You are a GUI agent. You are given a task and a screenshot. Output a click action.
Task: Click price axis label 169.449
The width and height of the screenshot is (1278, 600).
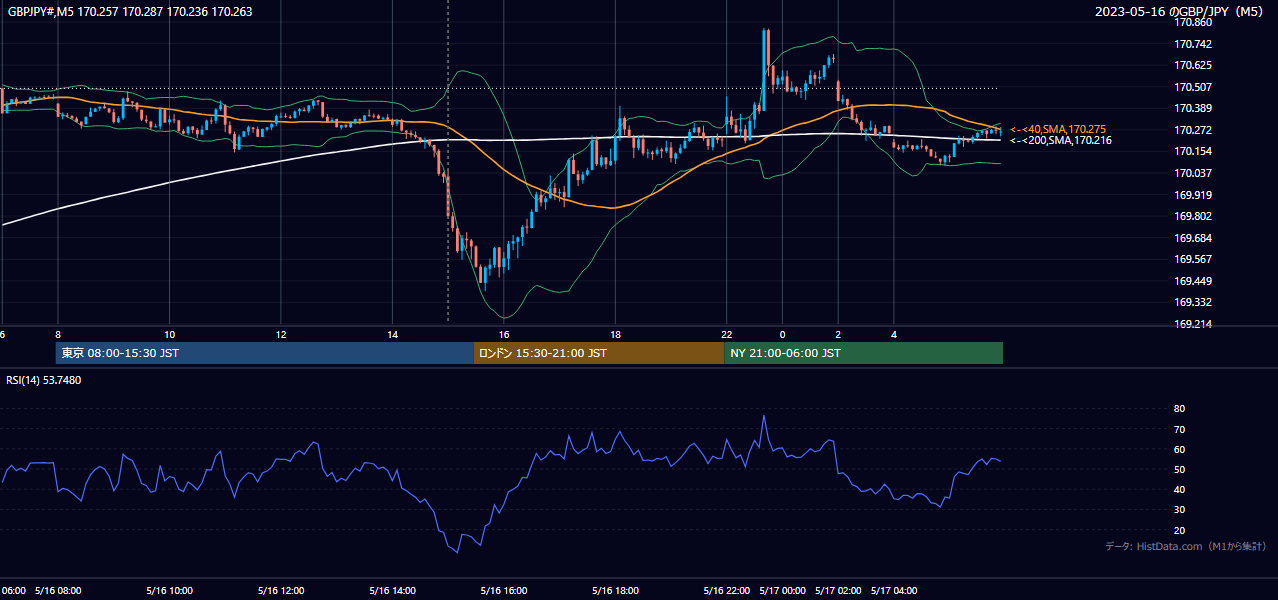[x=1192, y=281]
